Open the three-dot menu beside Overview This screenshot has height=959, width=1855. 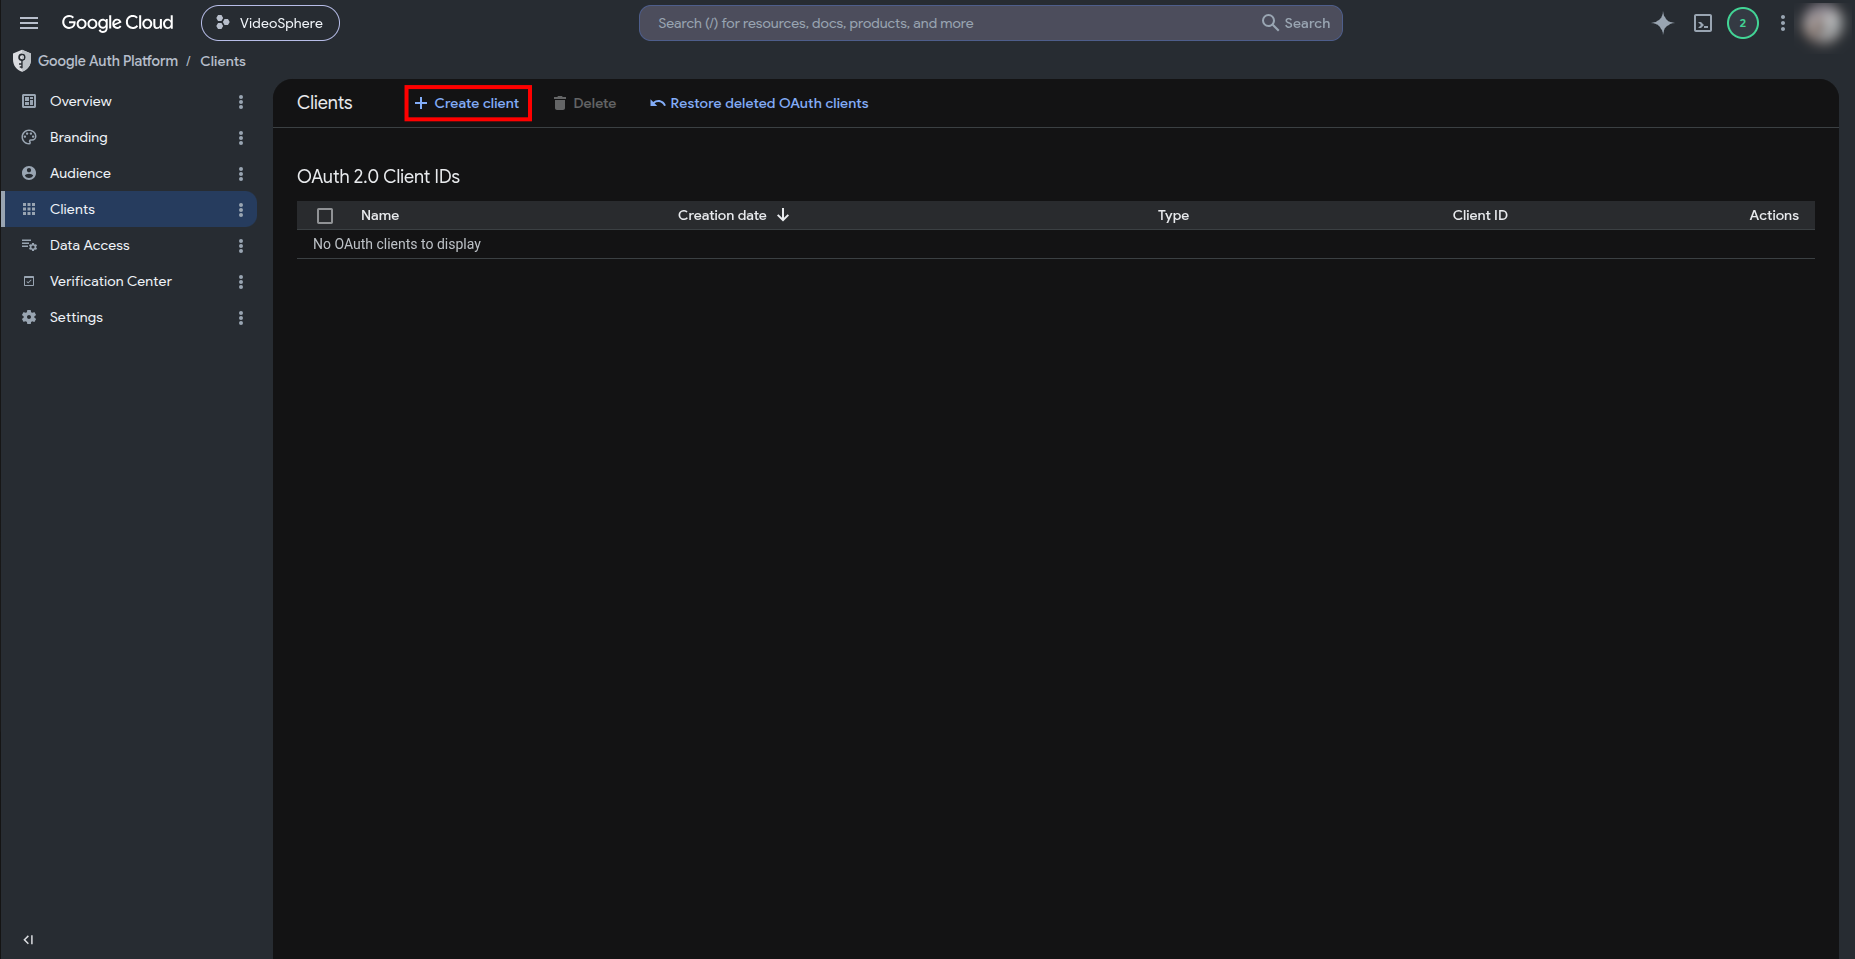point(241,102)
